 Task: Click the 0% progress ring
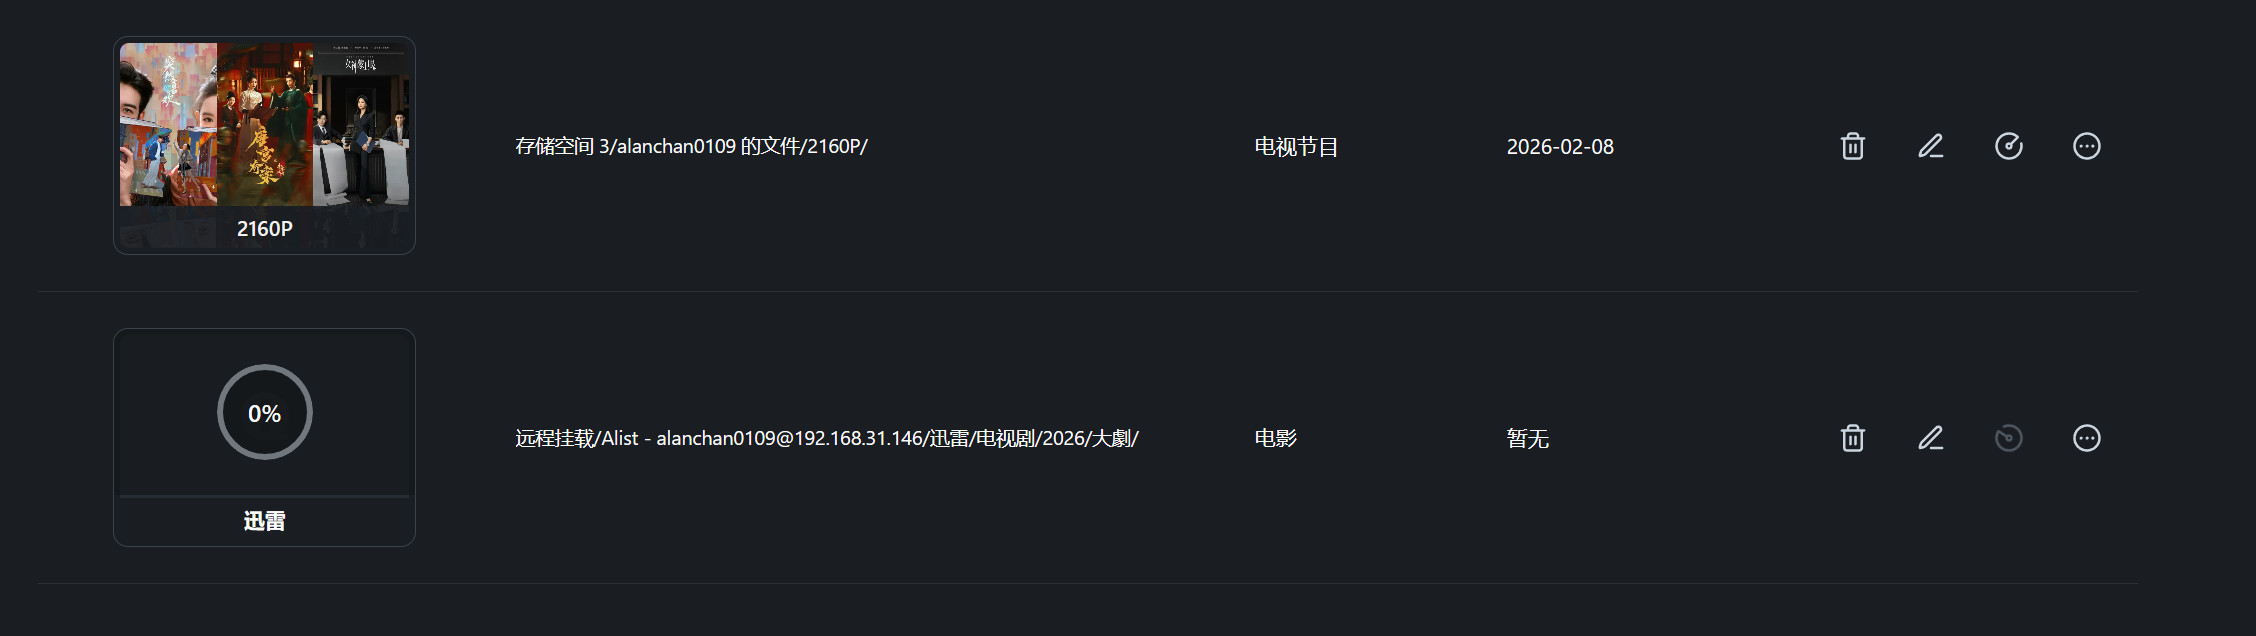pos(264,411)
